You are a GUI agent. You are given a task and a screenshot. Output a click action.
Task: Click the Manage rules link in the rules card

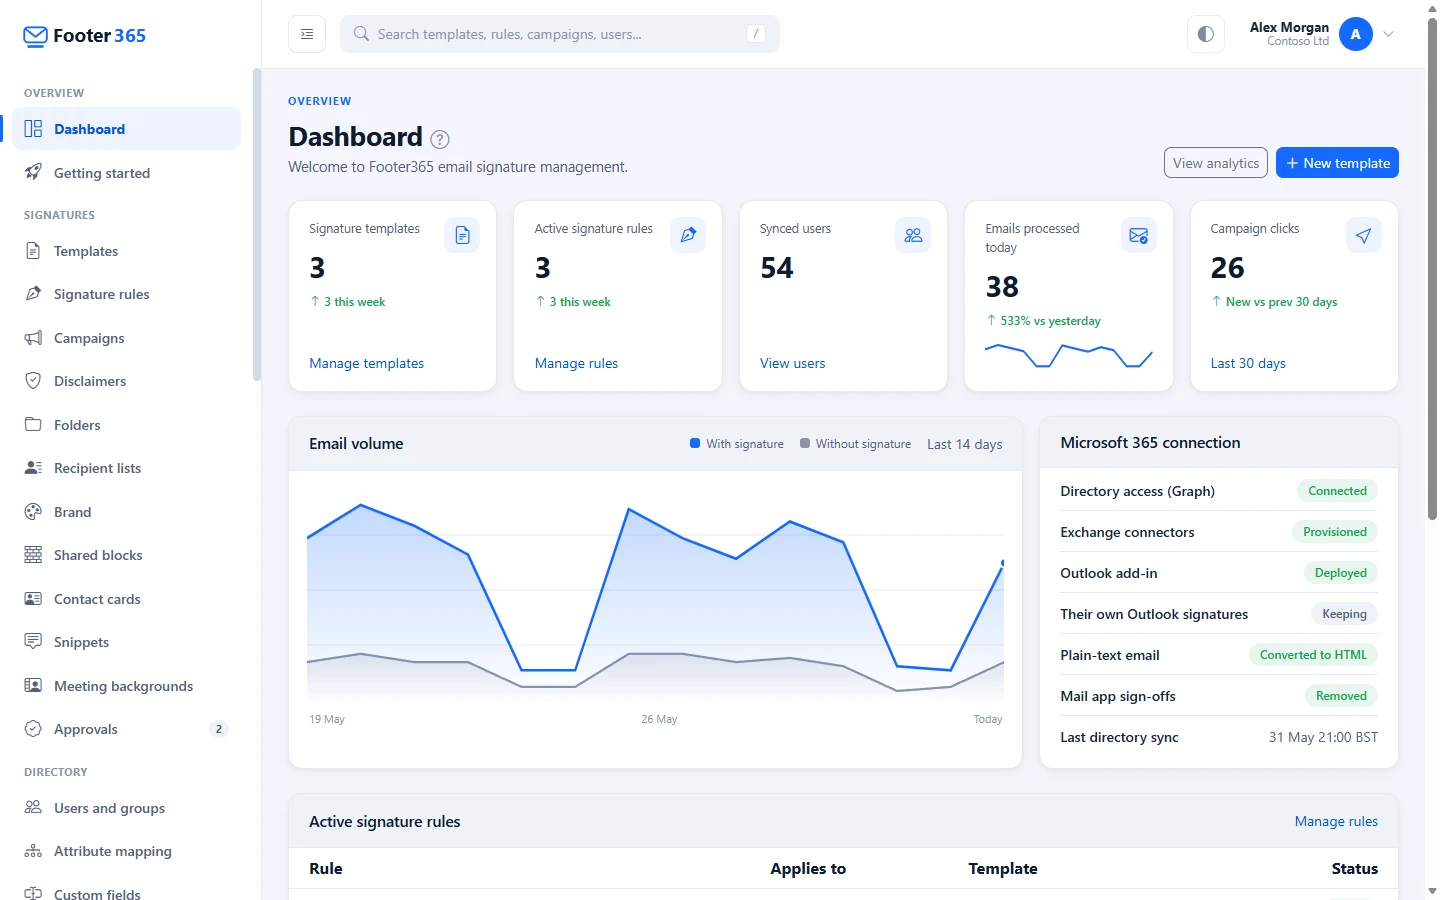(x=576, y=363)
